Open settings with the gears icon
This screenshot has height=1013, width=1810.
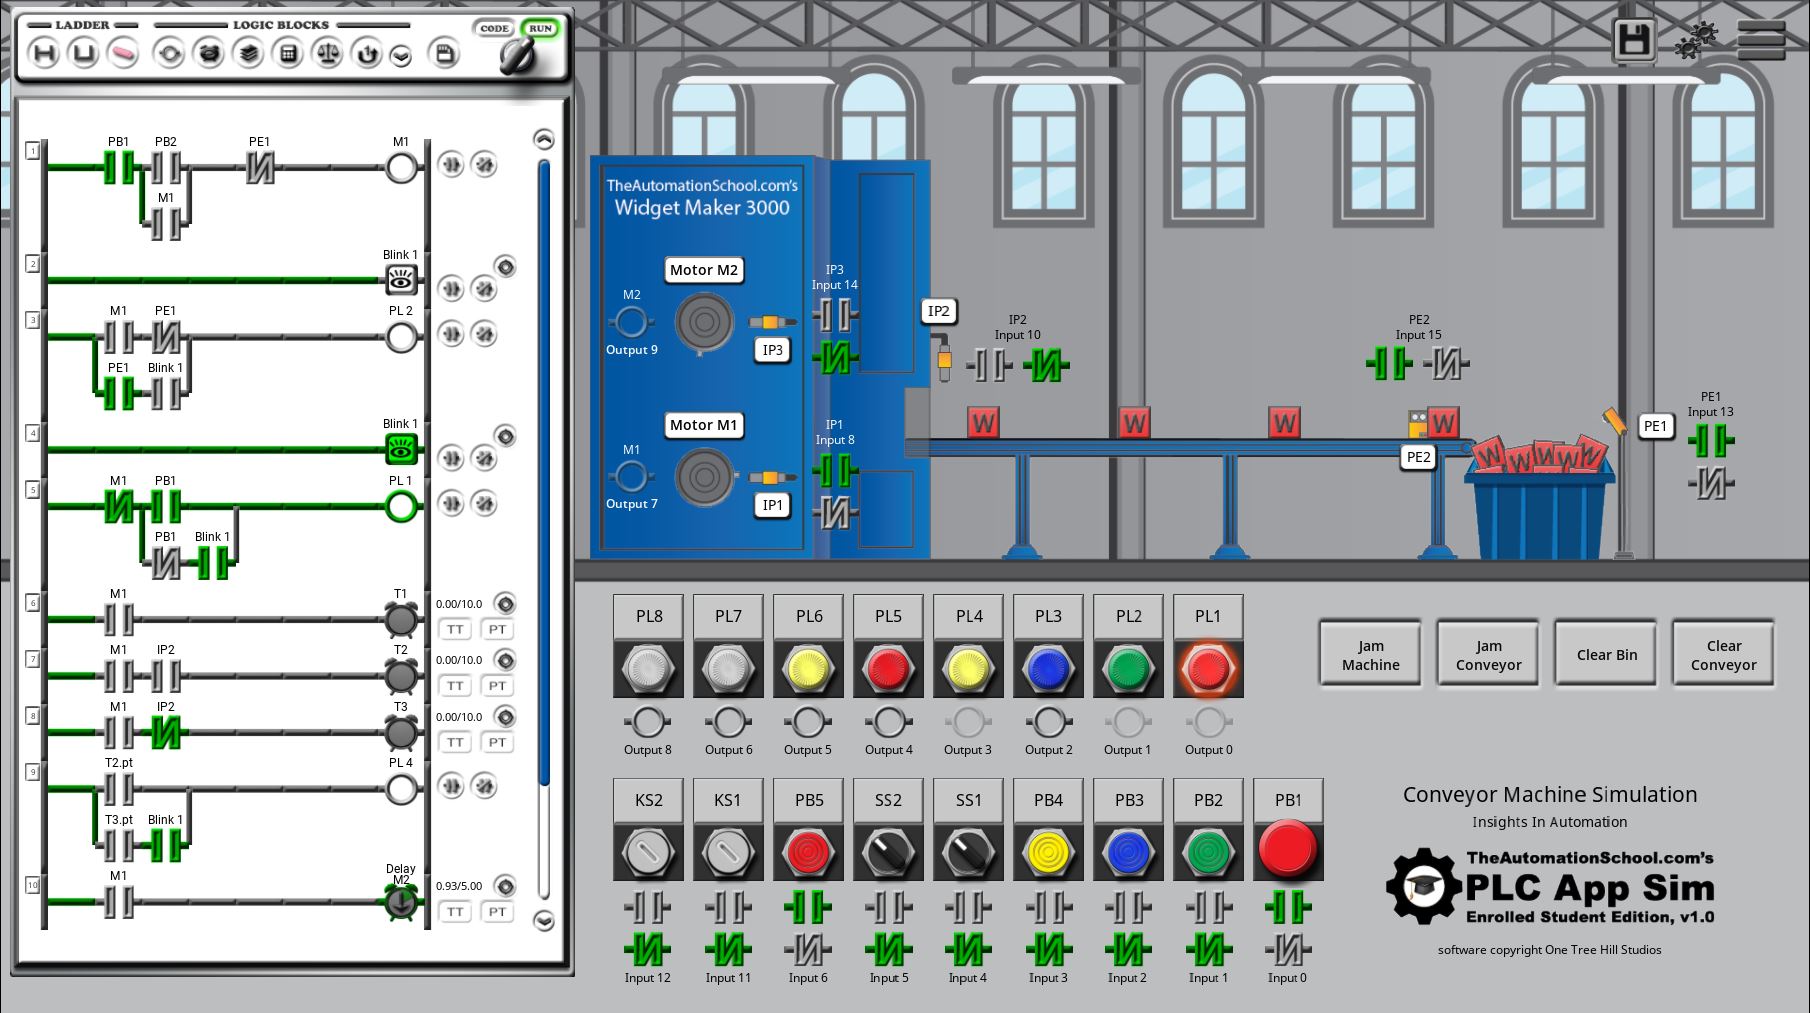(x=1696, y=40)
